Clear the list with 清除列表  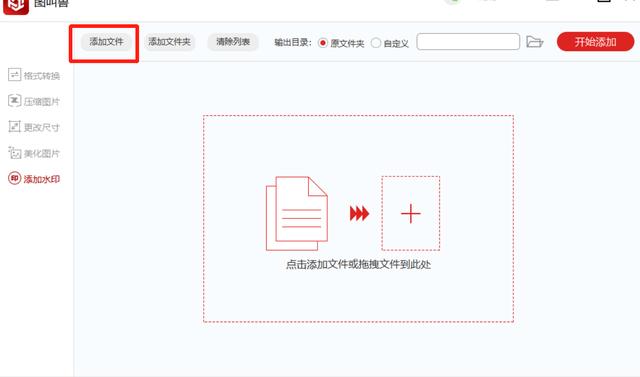233,42
